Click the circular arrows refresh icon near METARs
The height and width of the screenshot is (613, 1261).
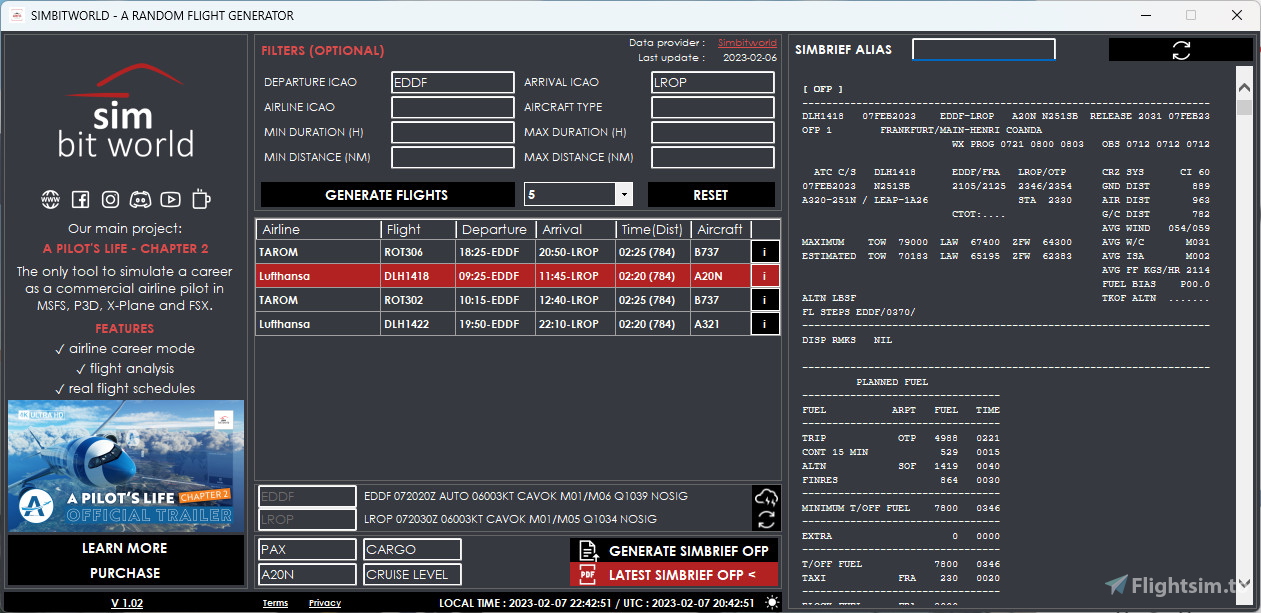(x=767, y=518)
